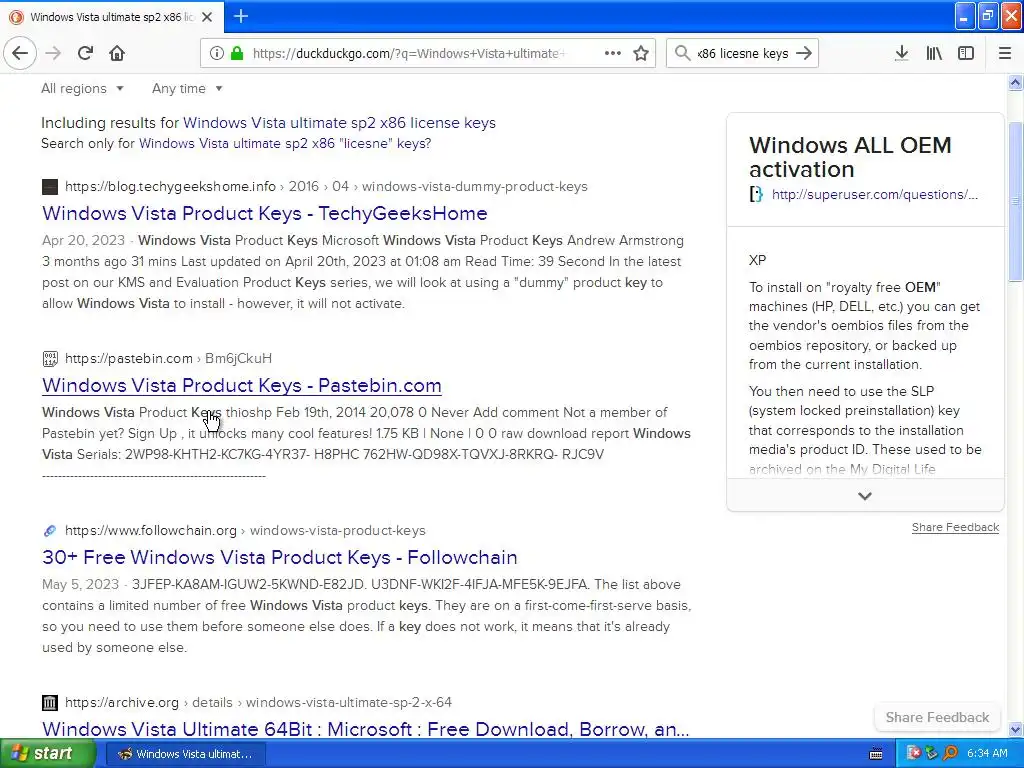Click the scrollbar down arrow

[1015, 729]
